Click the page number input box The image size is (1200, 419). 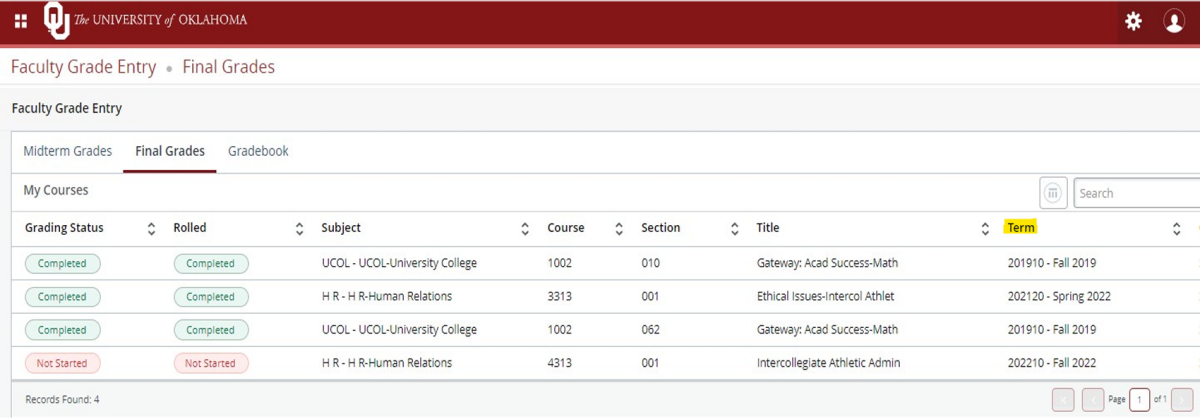[1139, 400]
